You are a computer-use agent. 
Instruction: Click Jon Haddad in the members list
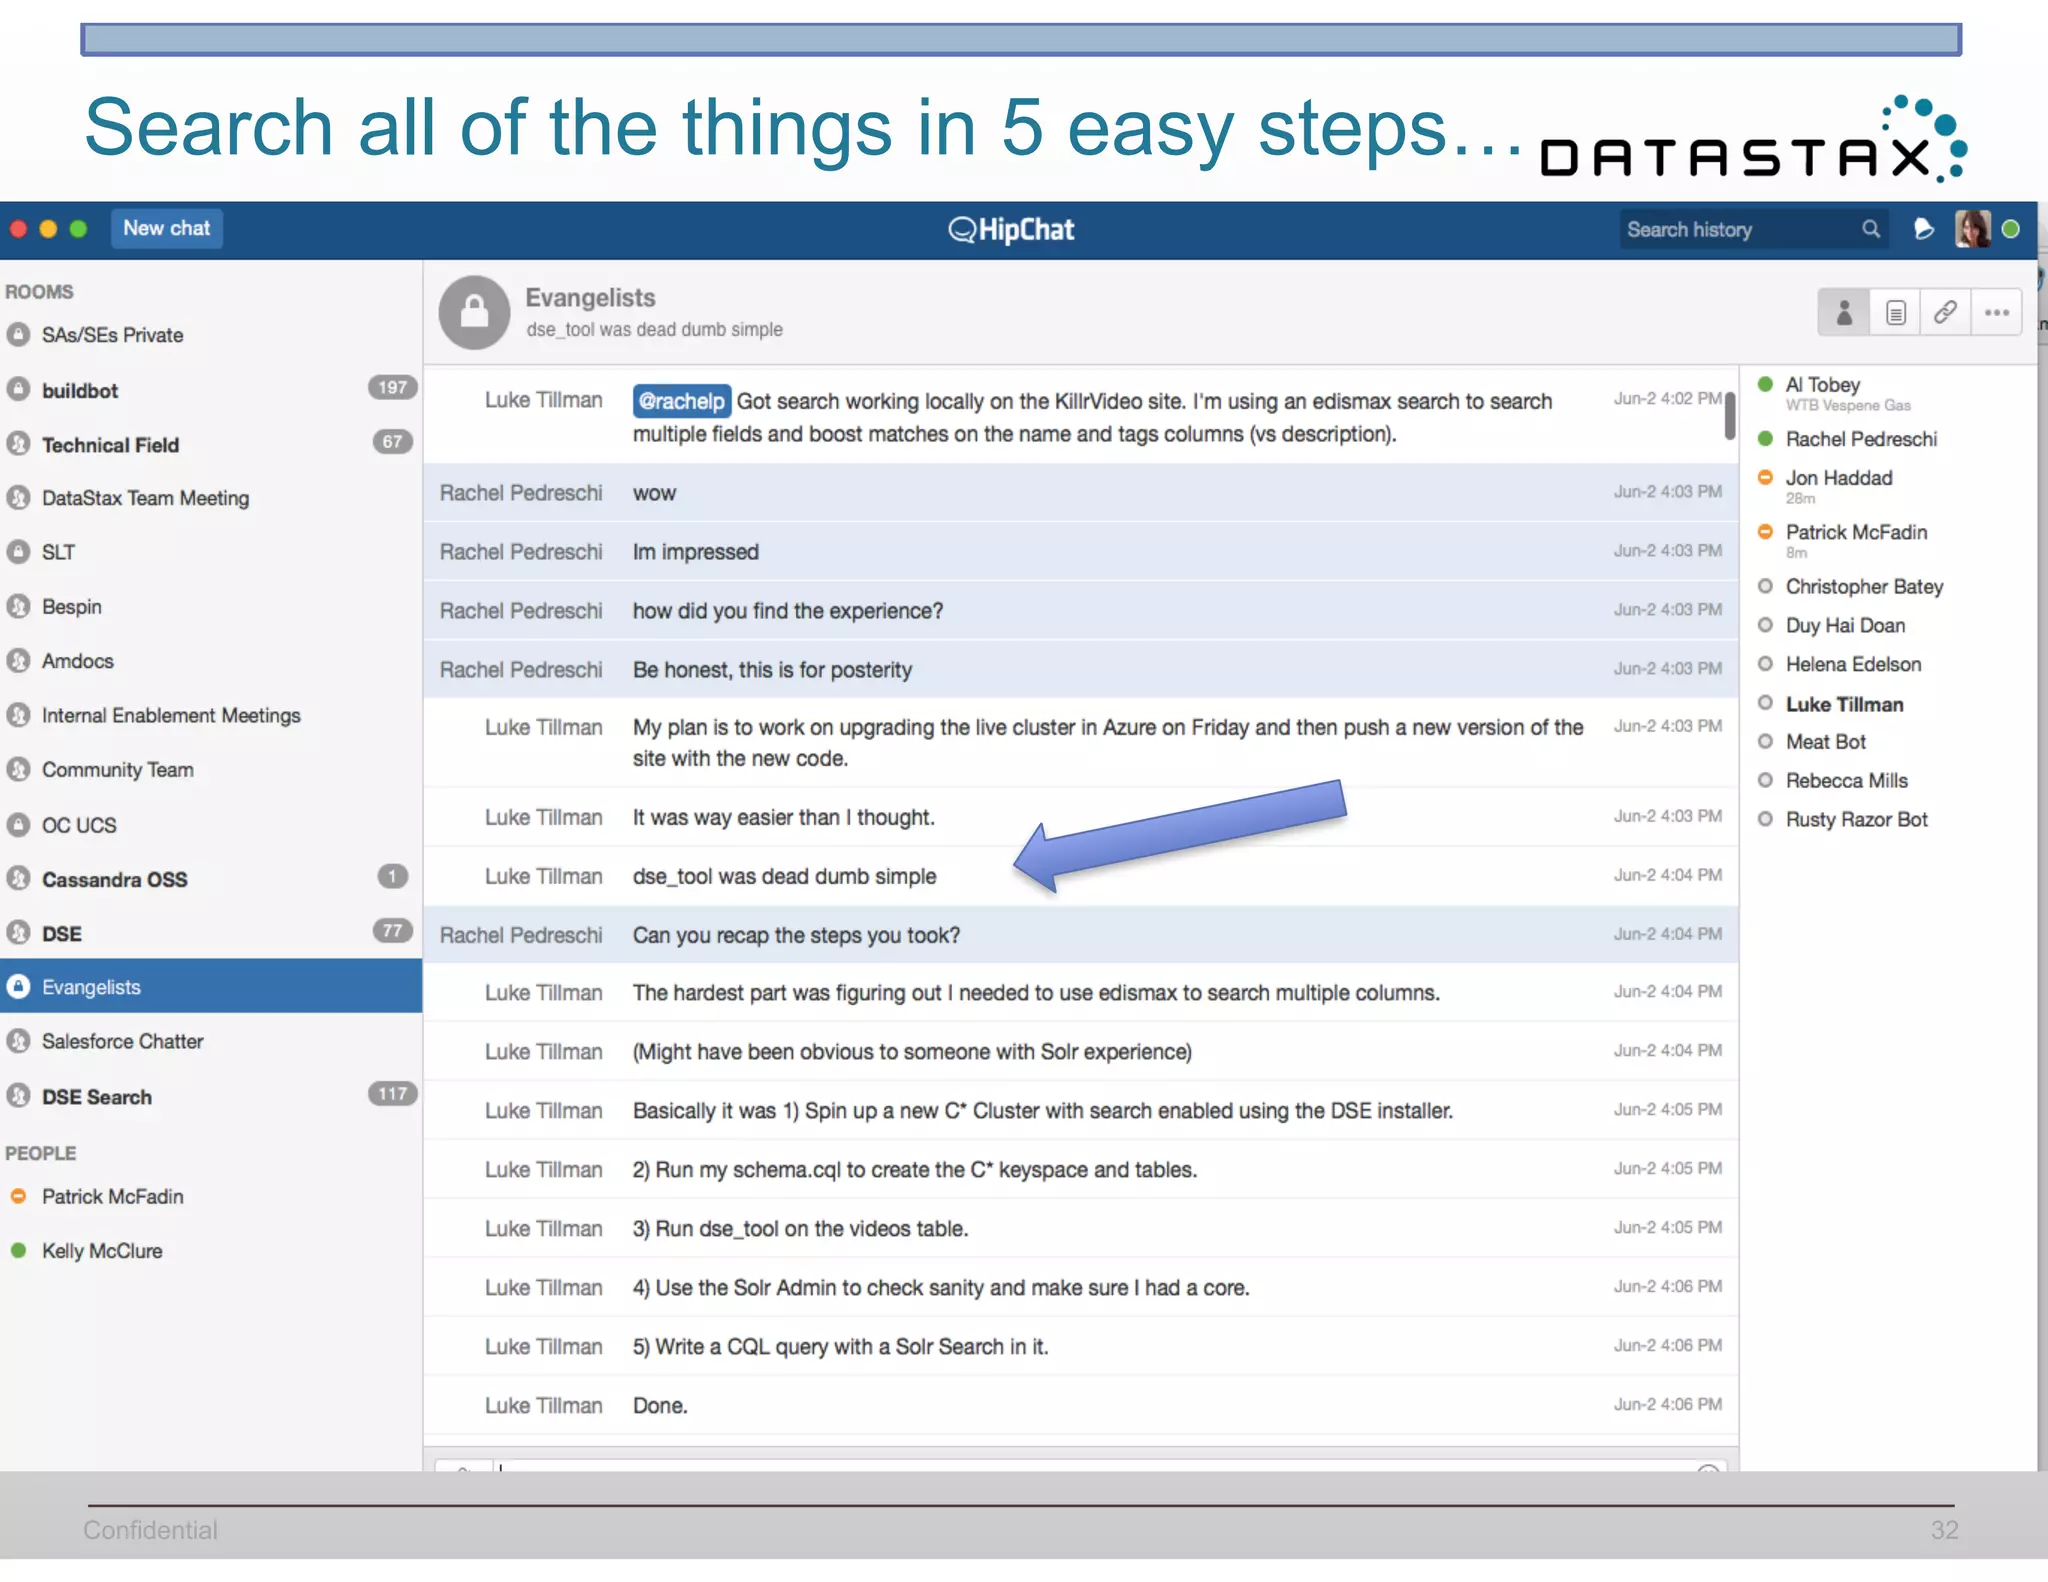pyautogui.click(x=1838, y=478)
